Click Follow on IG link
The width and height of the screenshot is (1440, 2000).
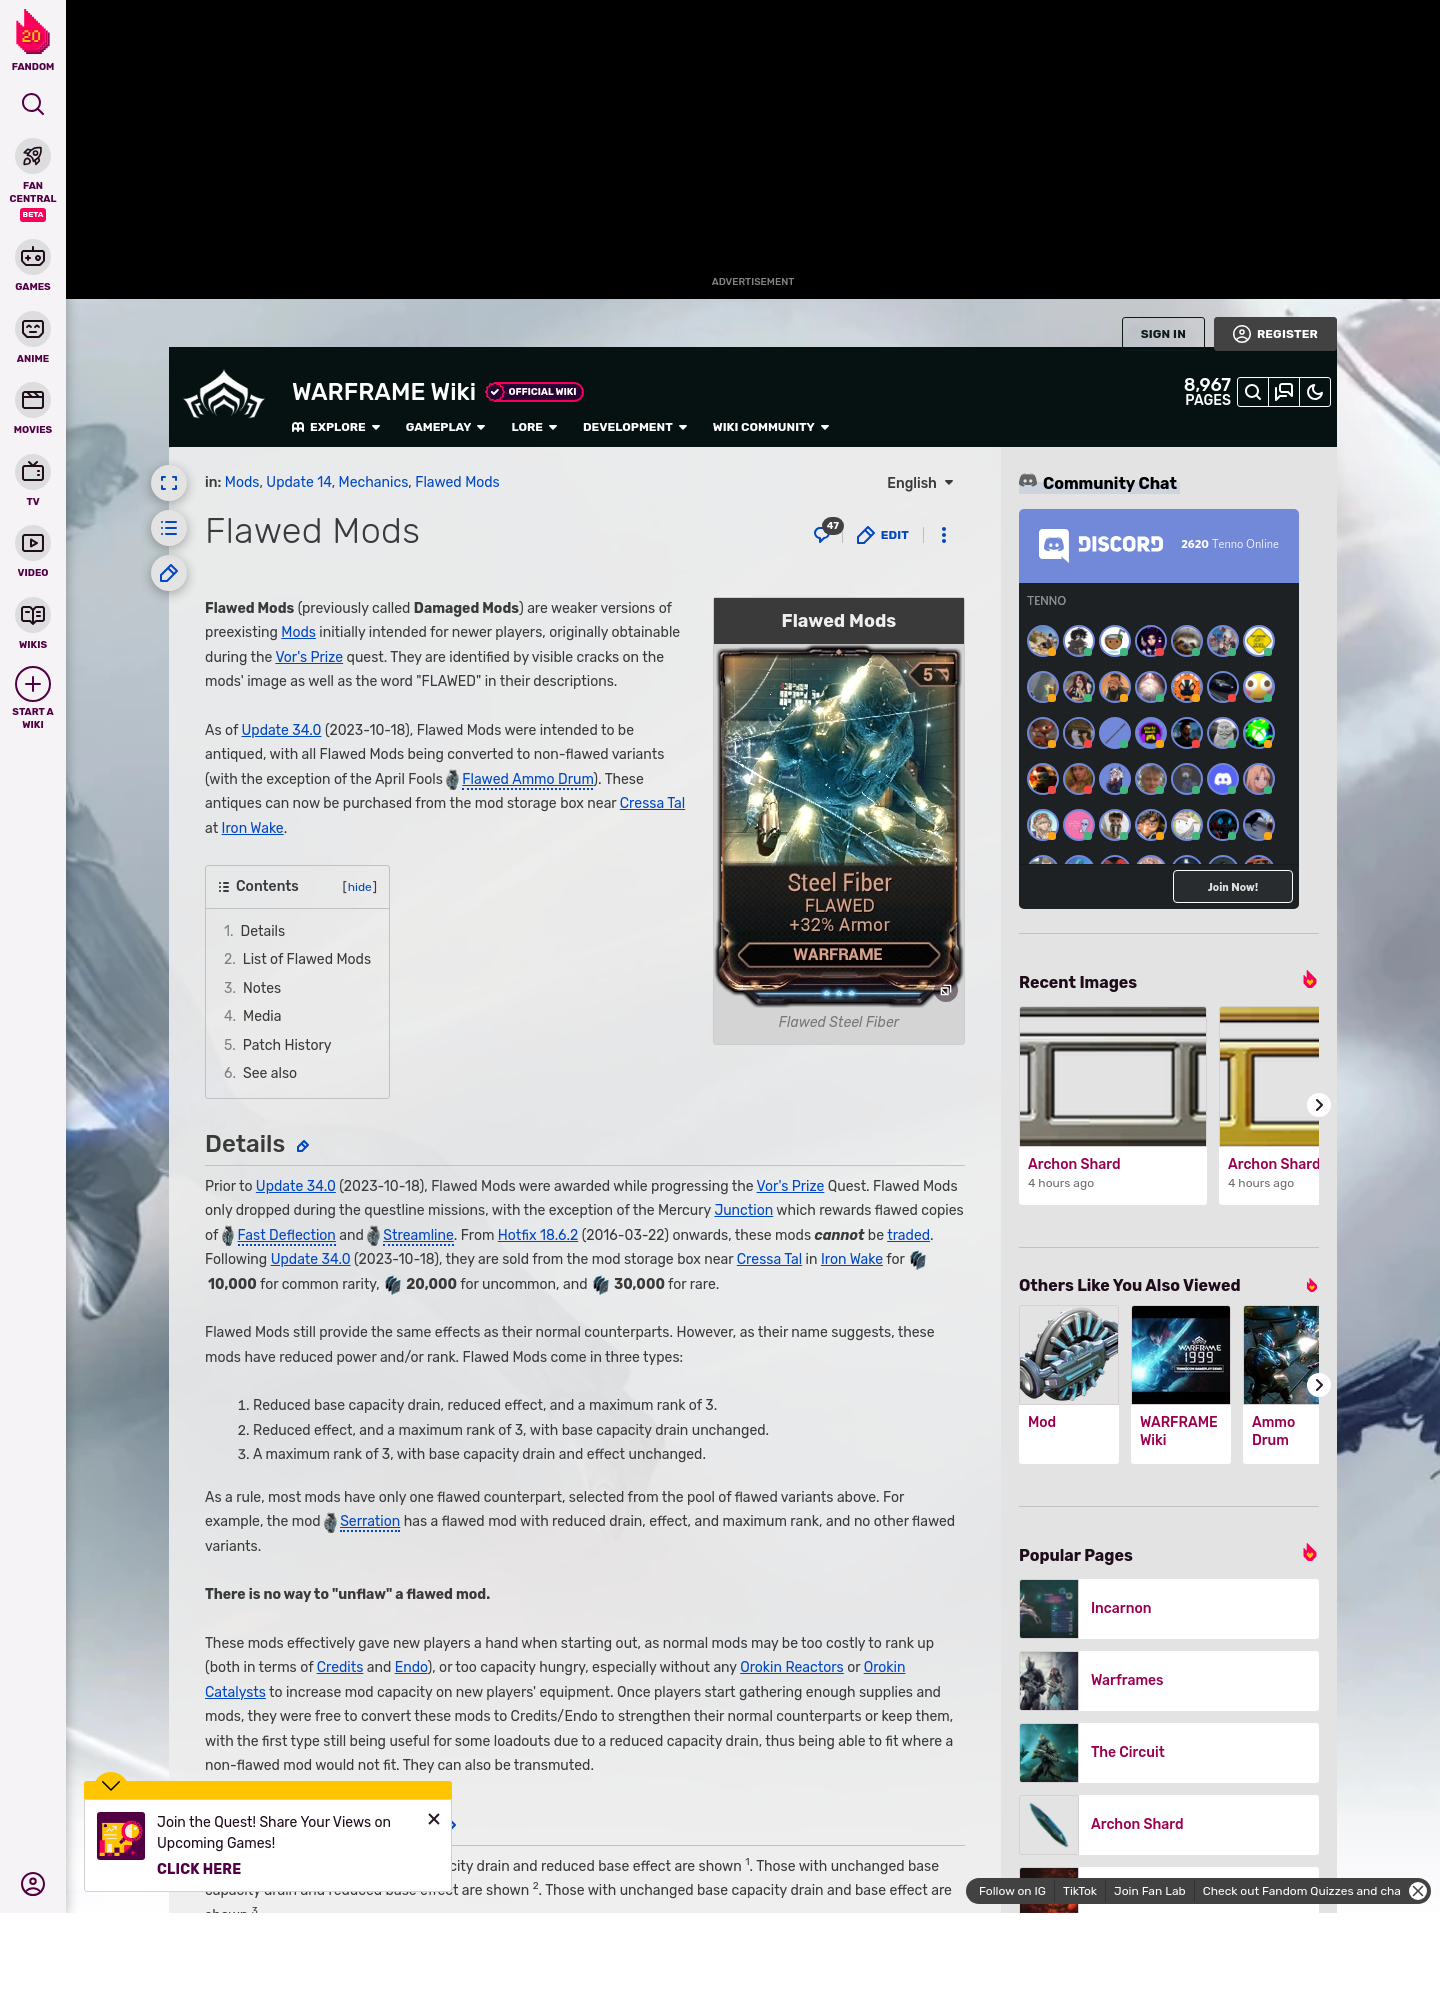[1012, 1891]
